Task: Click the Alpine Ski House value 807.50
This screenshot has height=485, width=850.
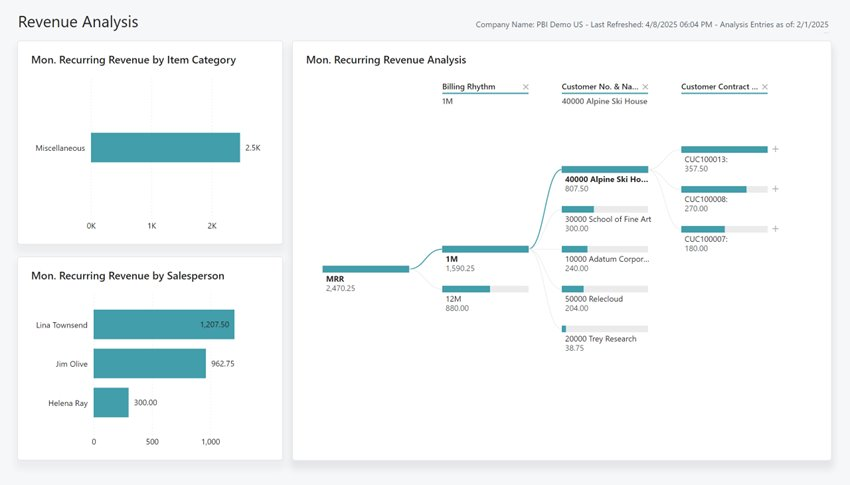Action: (x=576, y=189)
